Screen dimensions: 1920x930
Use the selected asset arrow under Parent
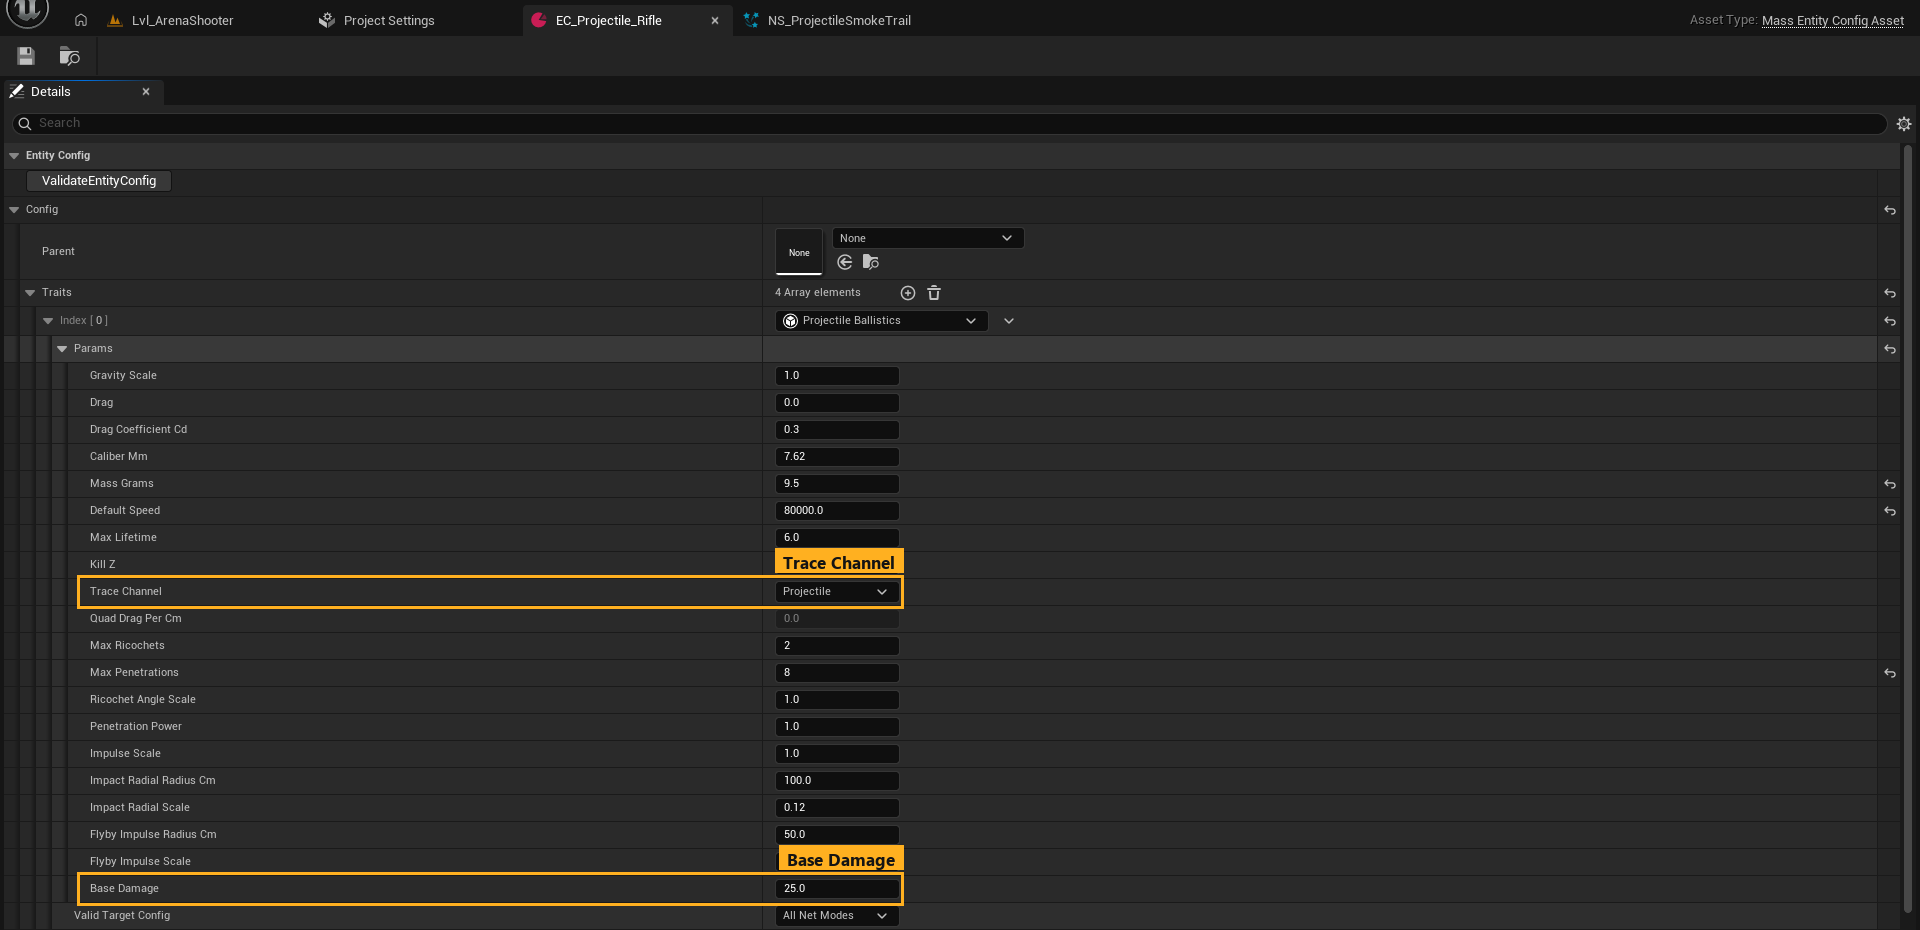(845, 262)
